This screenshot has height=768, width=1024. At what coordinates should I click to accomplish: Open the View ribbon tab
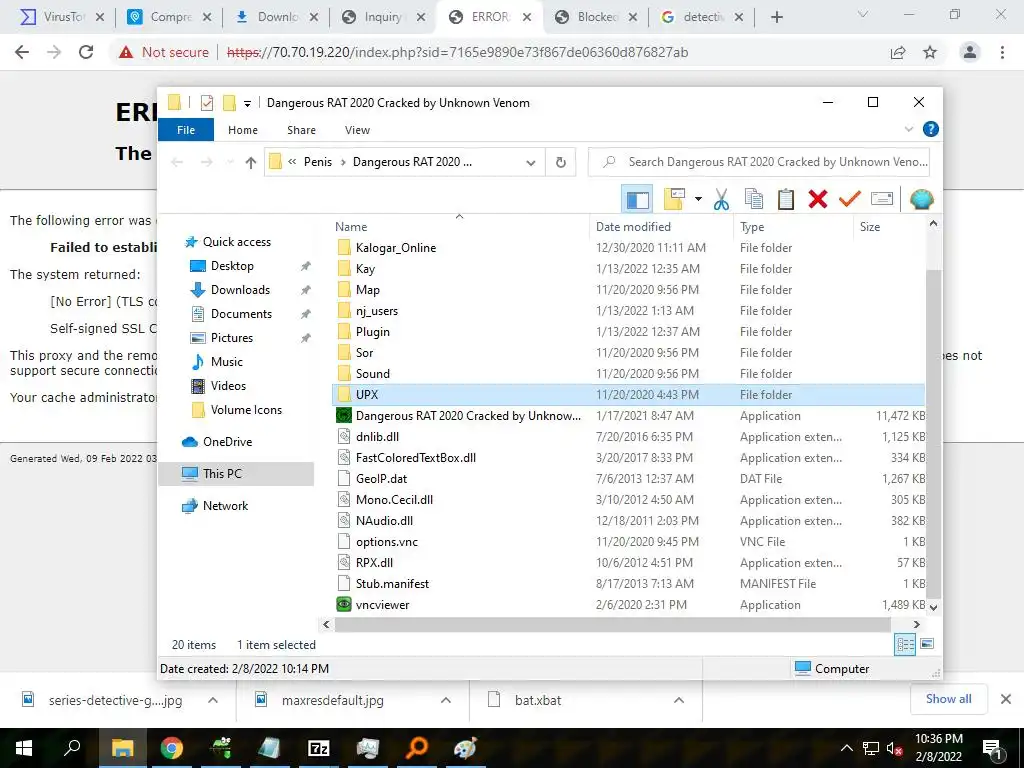click(x=357, y=130)
